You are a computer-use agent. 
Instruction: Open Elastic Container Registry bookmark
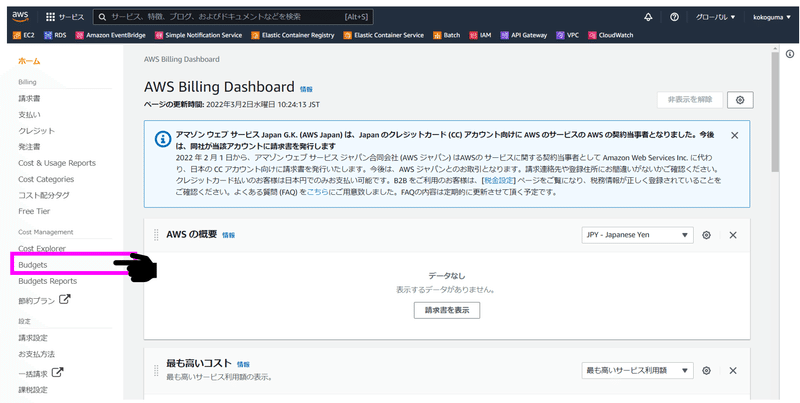(292, 35)
